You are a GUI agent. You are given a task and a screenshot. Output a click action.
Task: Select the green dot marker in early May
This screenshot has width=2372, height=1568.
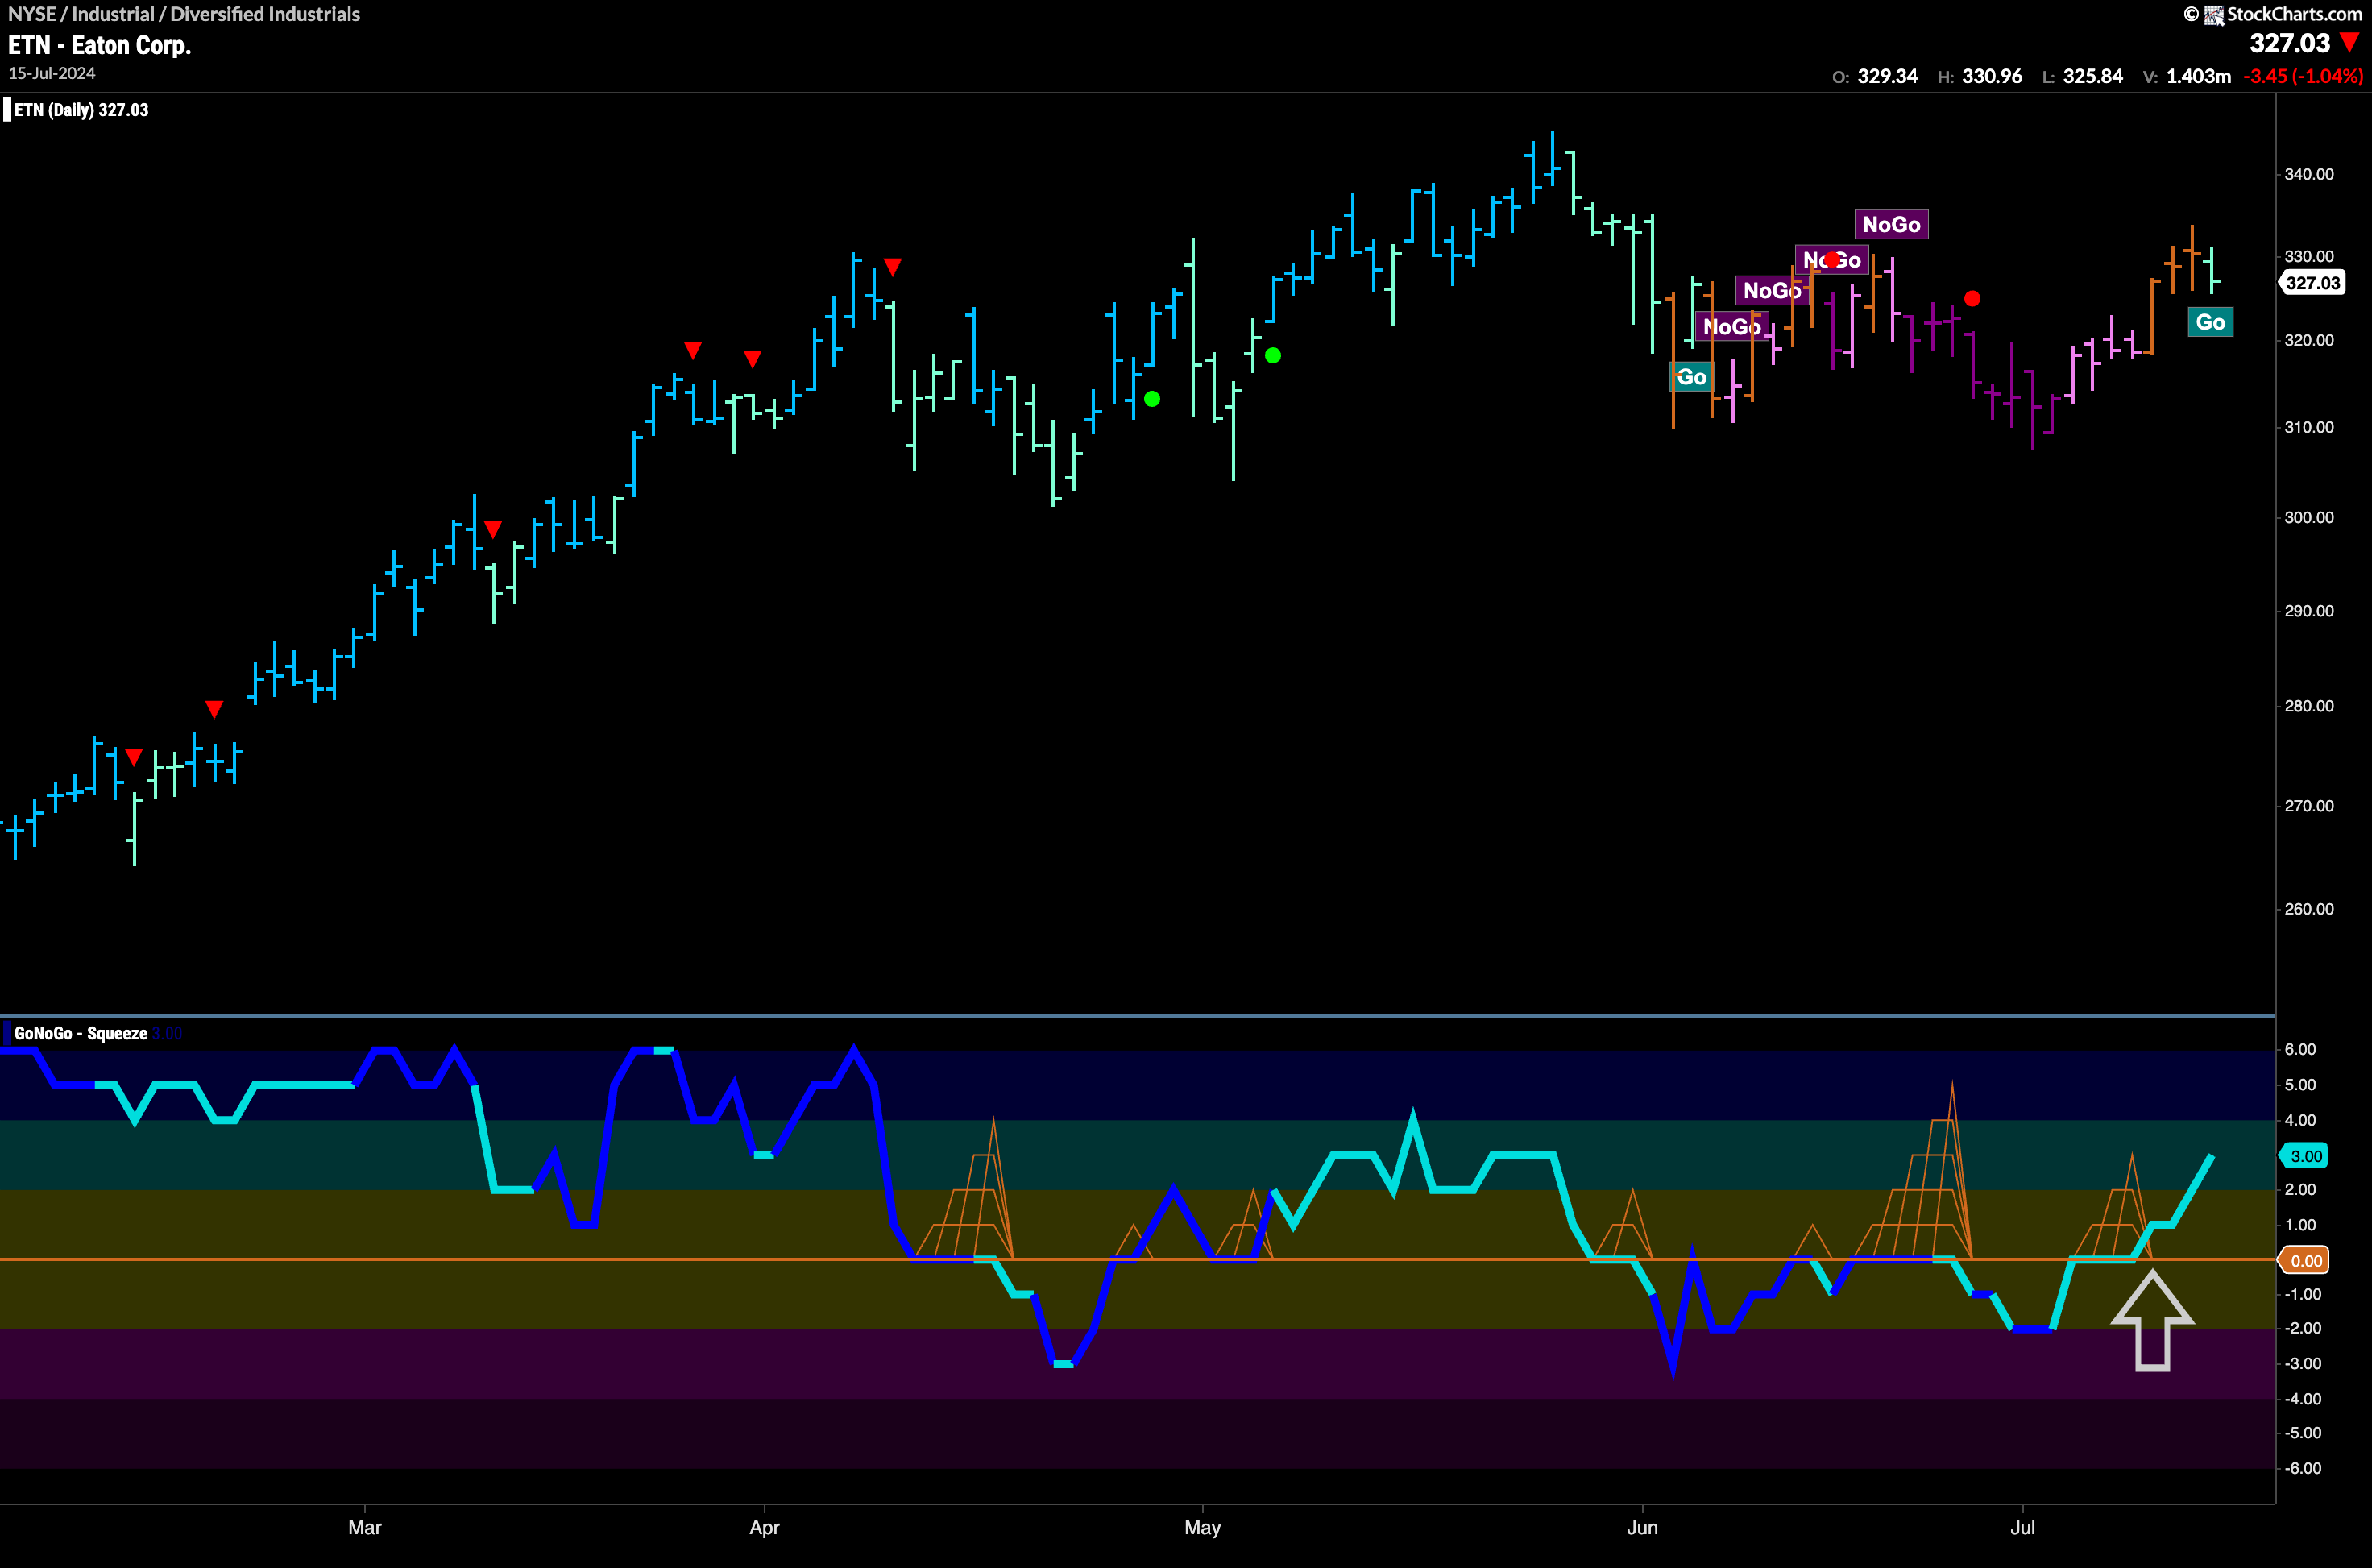pos(1273,355)
